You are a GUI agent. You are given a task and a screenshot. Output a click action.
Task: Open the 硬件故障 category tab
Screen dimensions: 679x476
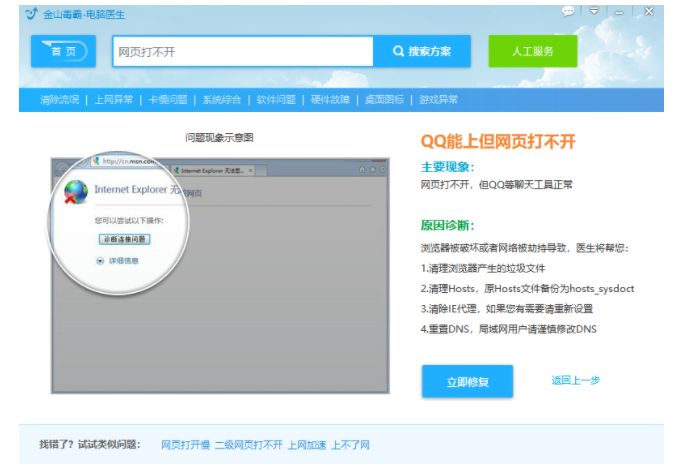coord(330,100)
